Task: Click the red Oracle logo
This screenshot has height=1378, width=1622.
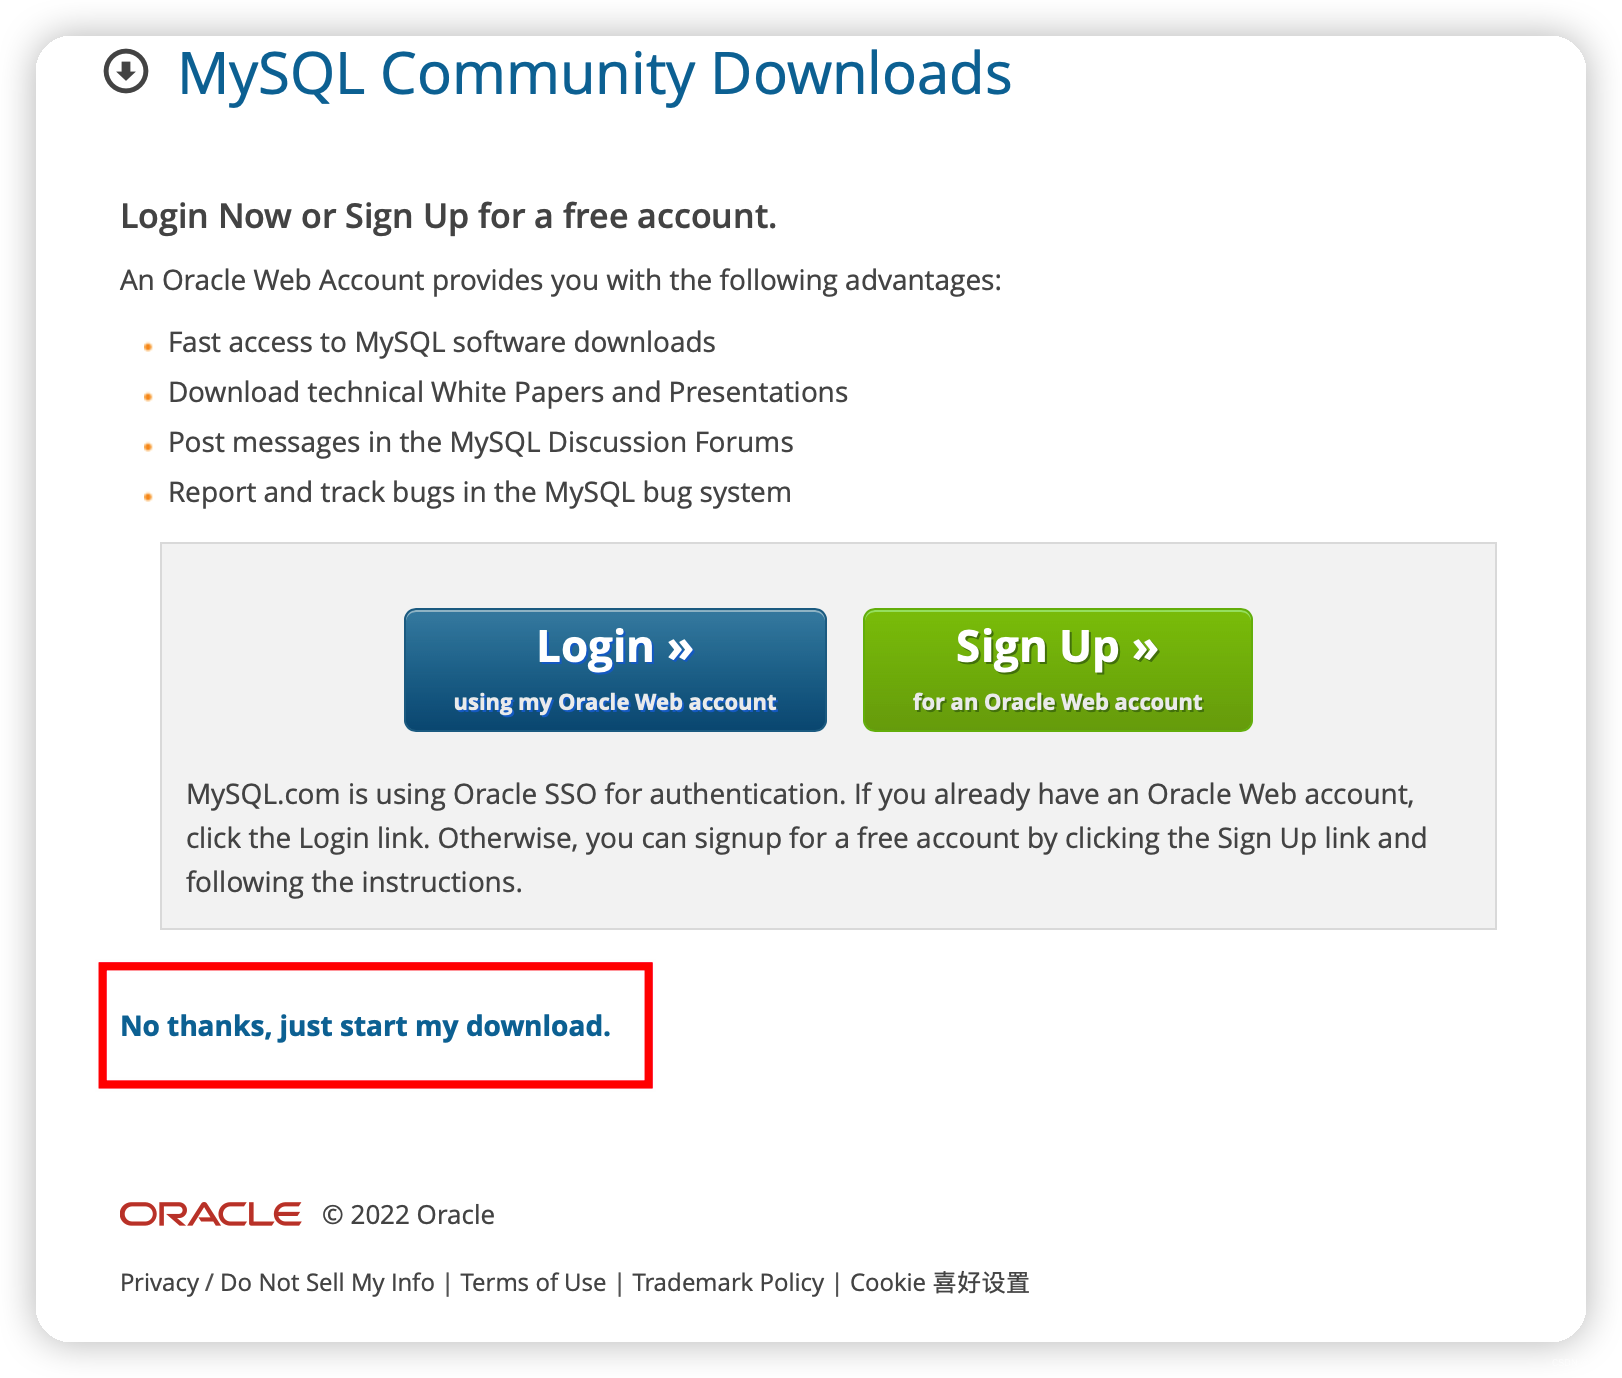Action: (210, 1214)
